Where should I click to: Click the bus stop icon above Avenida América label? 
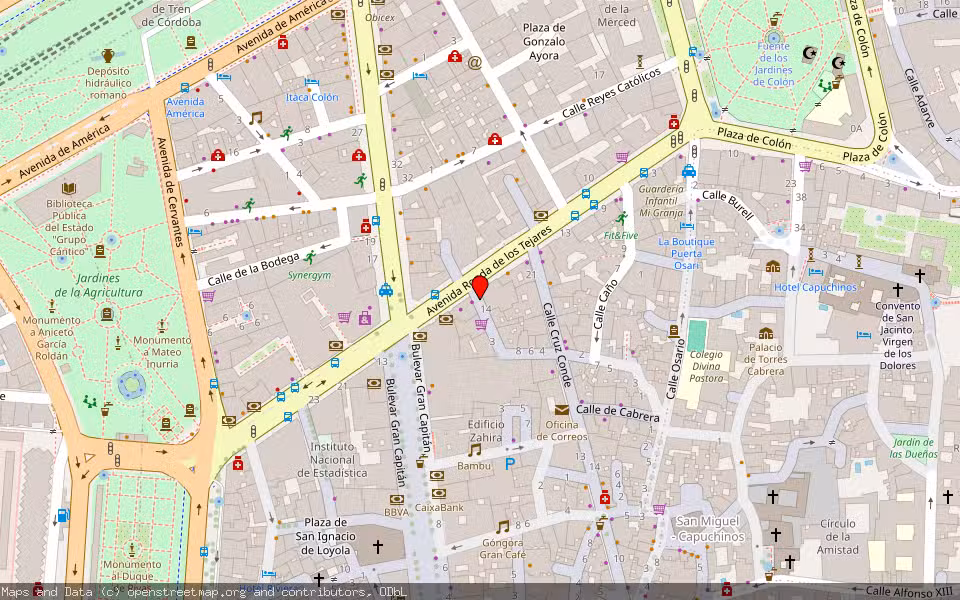tap(184, 88)
